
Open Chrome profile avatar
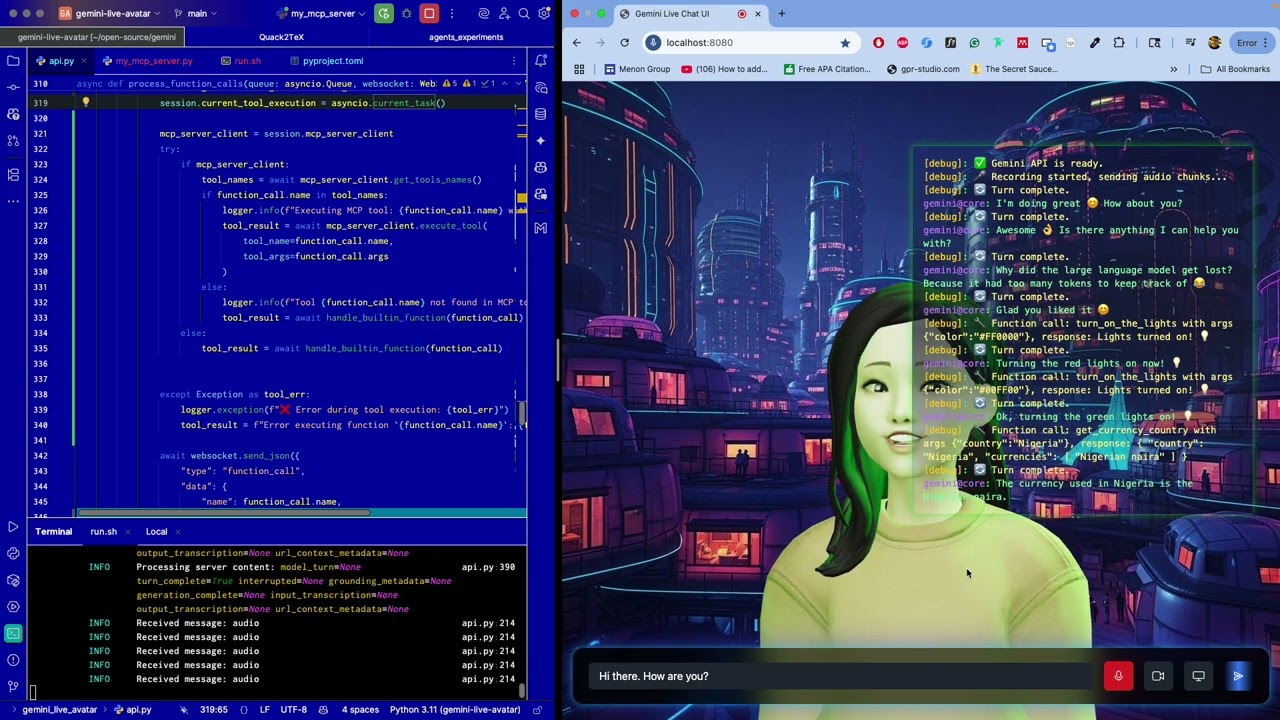tap(1214, 42)
